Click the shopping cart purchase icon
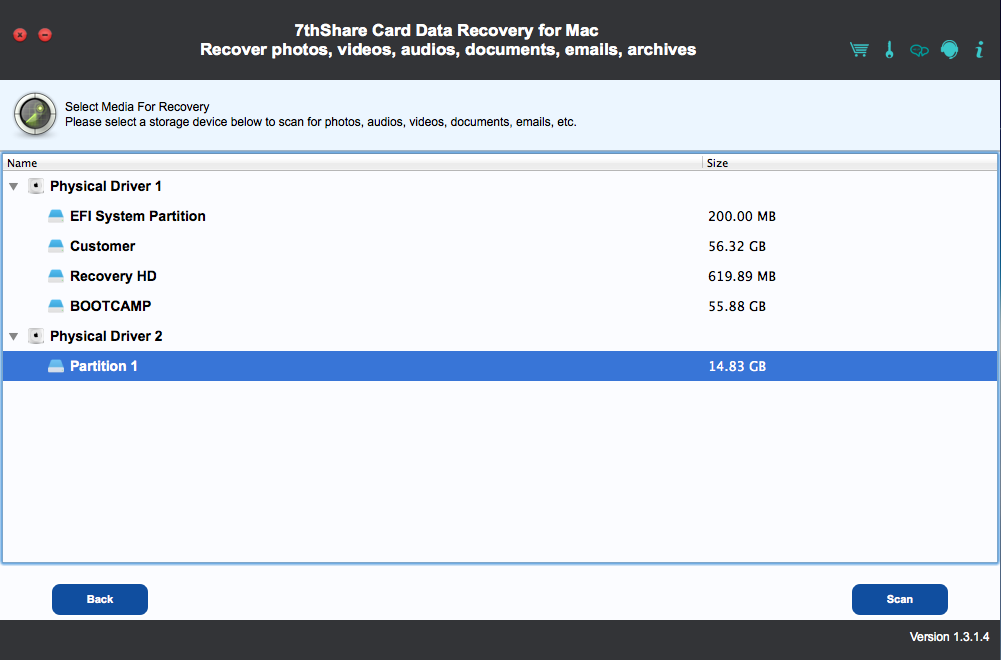 859,50
